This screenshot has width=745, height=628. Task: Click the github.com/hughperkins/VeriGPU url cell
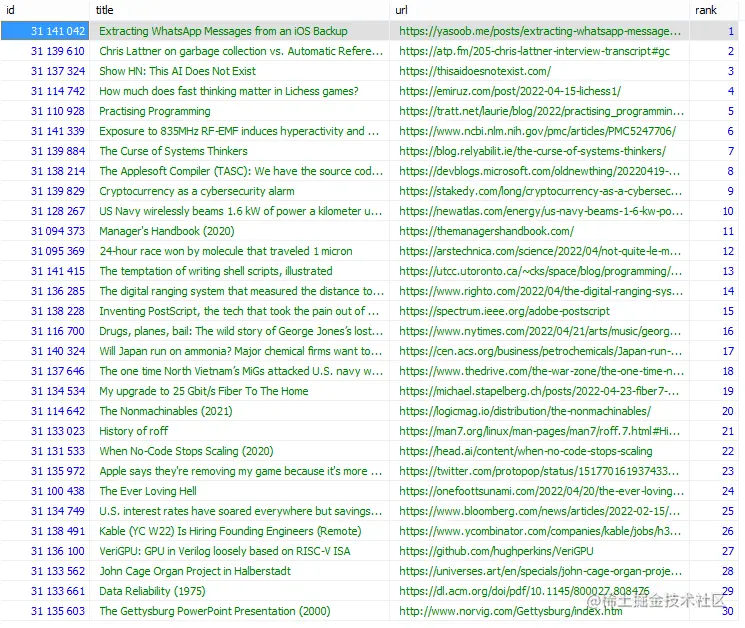tap(539, 551)
